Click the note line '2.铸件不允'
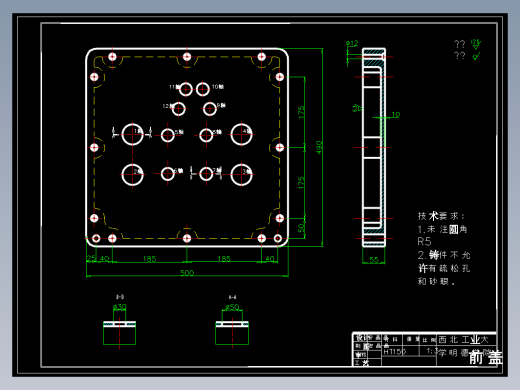The width and height of the screenshot is (520, 390). coord(444,255)
